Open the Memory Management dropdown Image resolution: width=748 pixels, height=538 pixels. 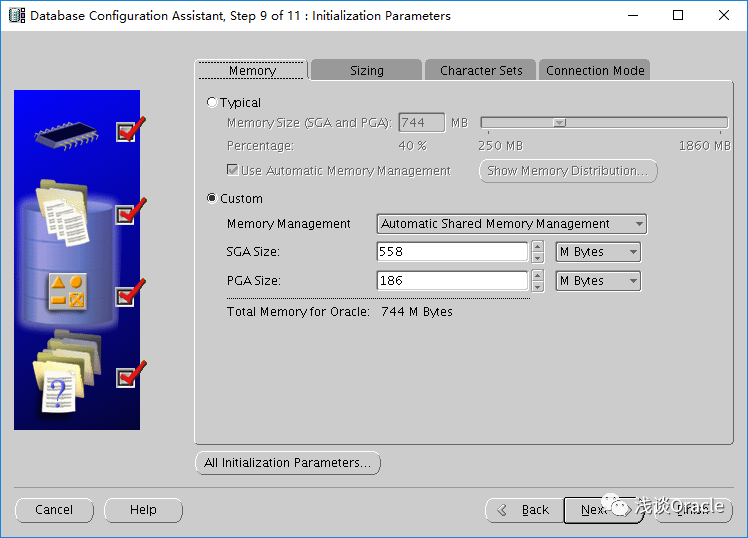pos(511,224)
